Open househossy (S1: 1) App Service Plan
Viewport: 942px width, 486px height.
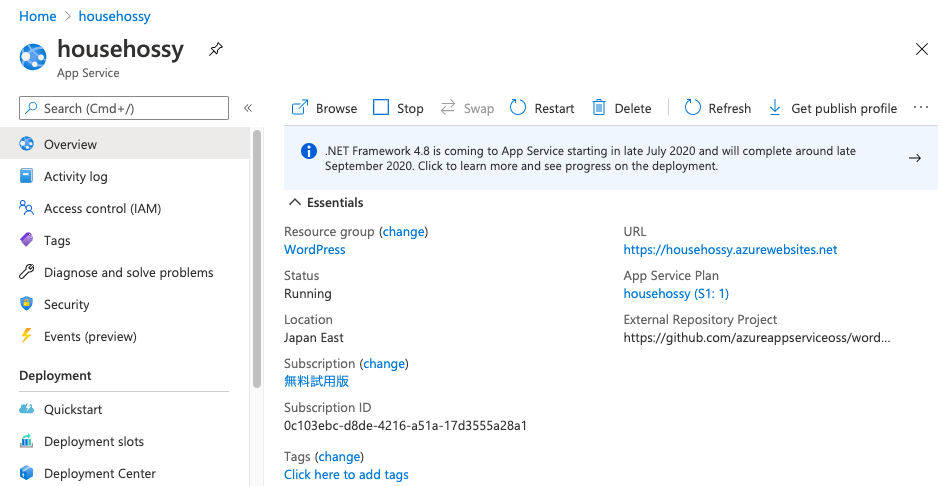point(676,293)
